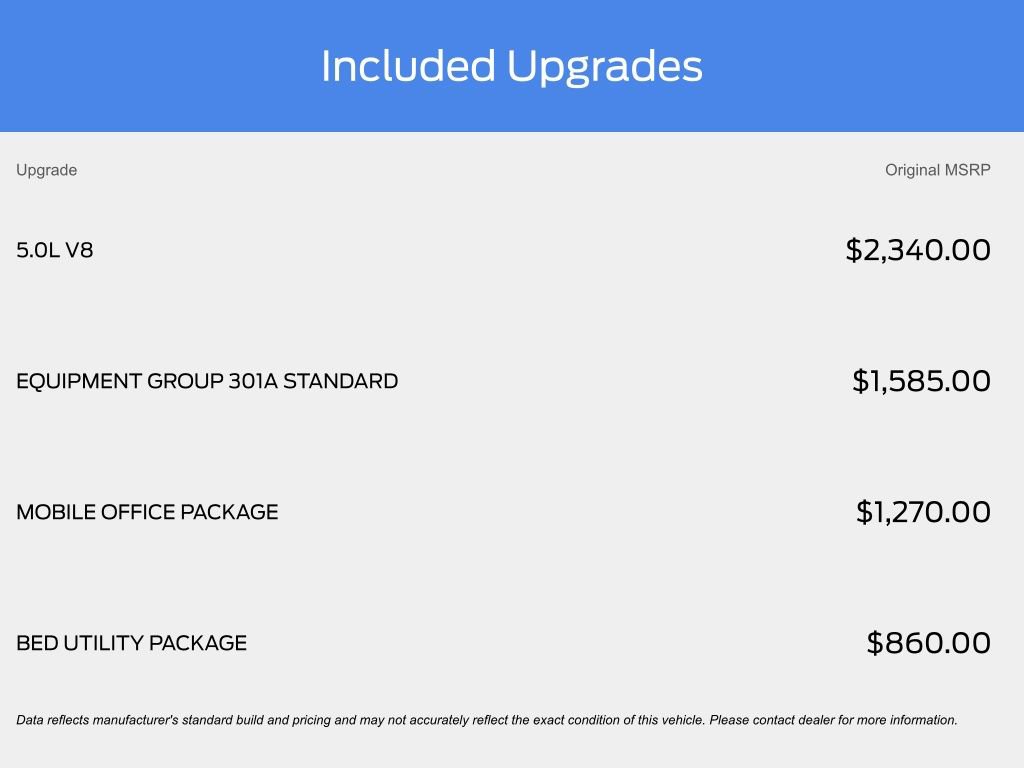Select the Bed Utility Package label
Viewport: 1024px width, 768px height.
click(x=131, y=643)
